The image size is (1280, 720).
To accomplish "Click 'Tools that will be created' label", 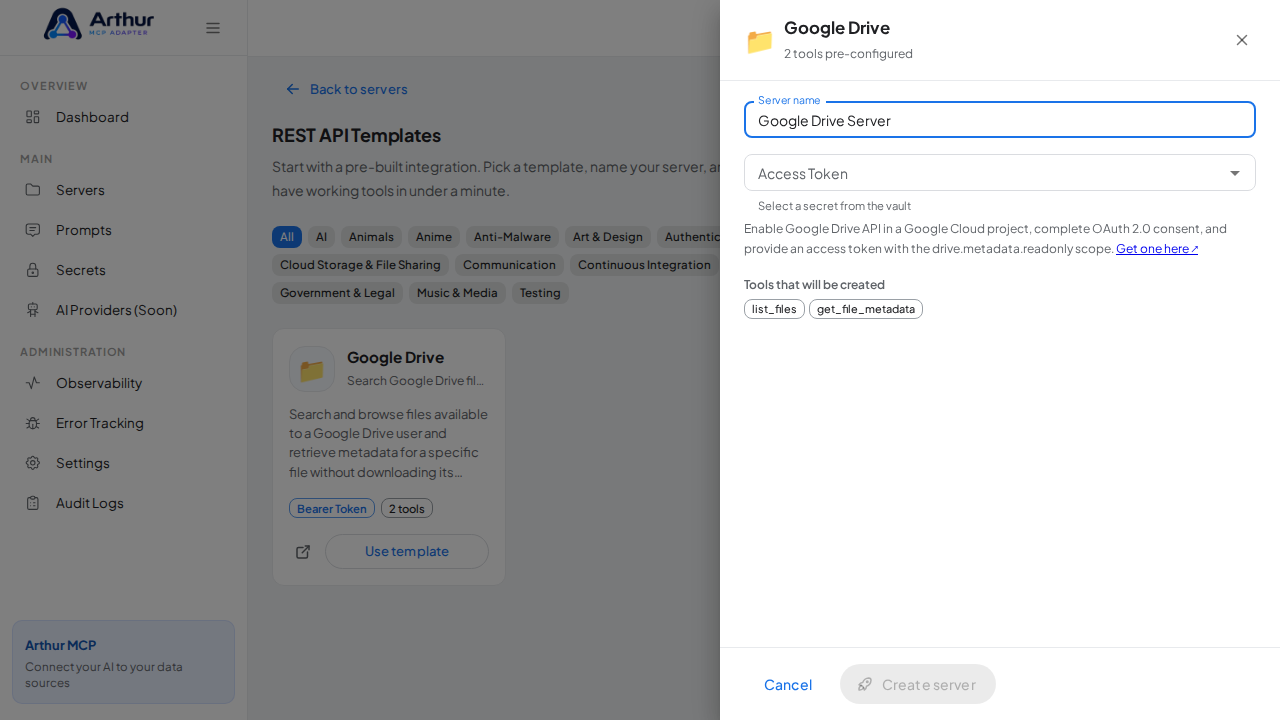I will tap(814, 285).
